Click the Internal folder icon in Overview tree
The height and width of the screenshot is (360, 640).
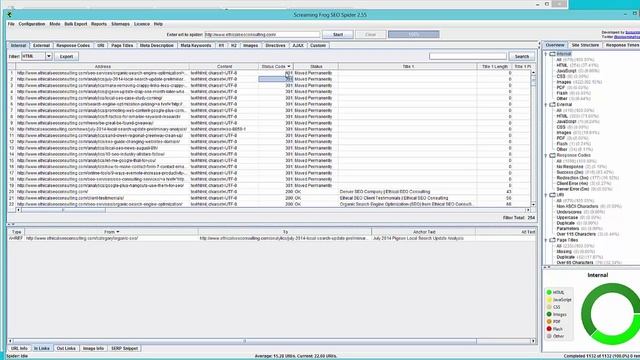(552, 54)
